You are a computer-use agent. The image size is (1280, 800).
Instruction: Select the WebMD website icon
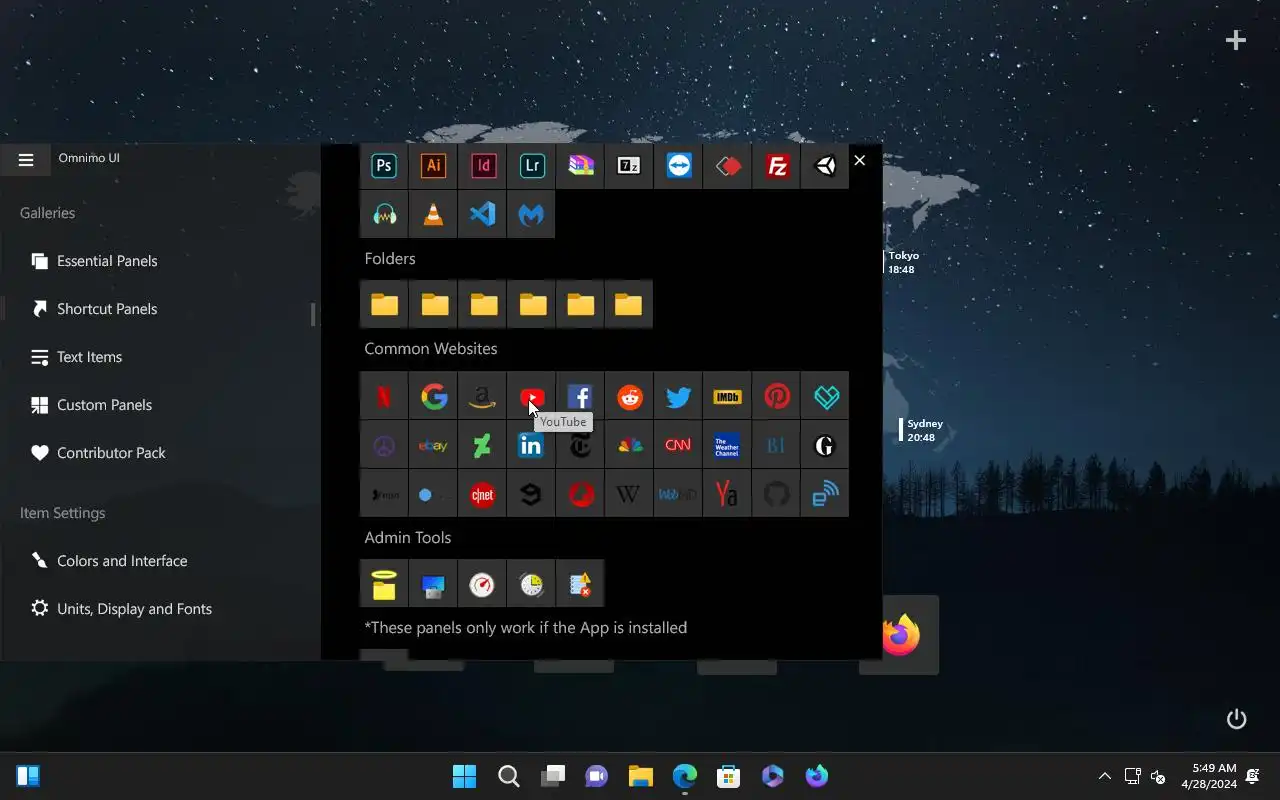(x=679, y=494)
